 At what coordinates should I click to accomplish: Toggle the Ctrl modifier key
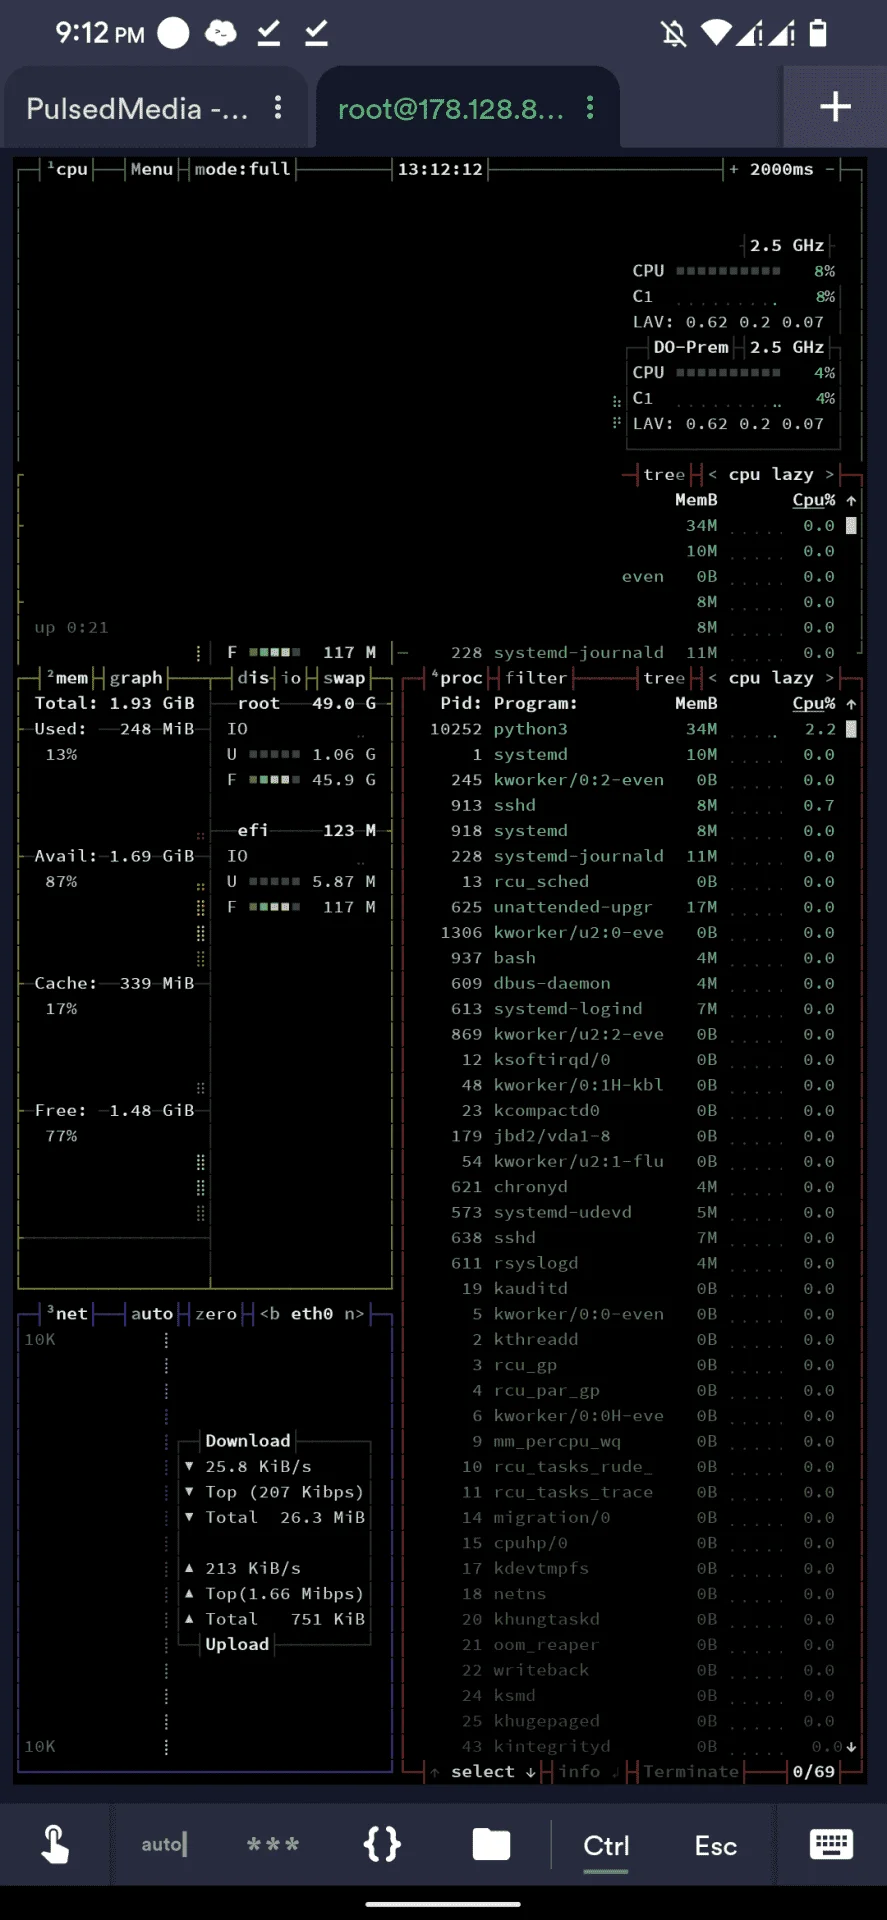[606, 1845]
